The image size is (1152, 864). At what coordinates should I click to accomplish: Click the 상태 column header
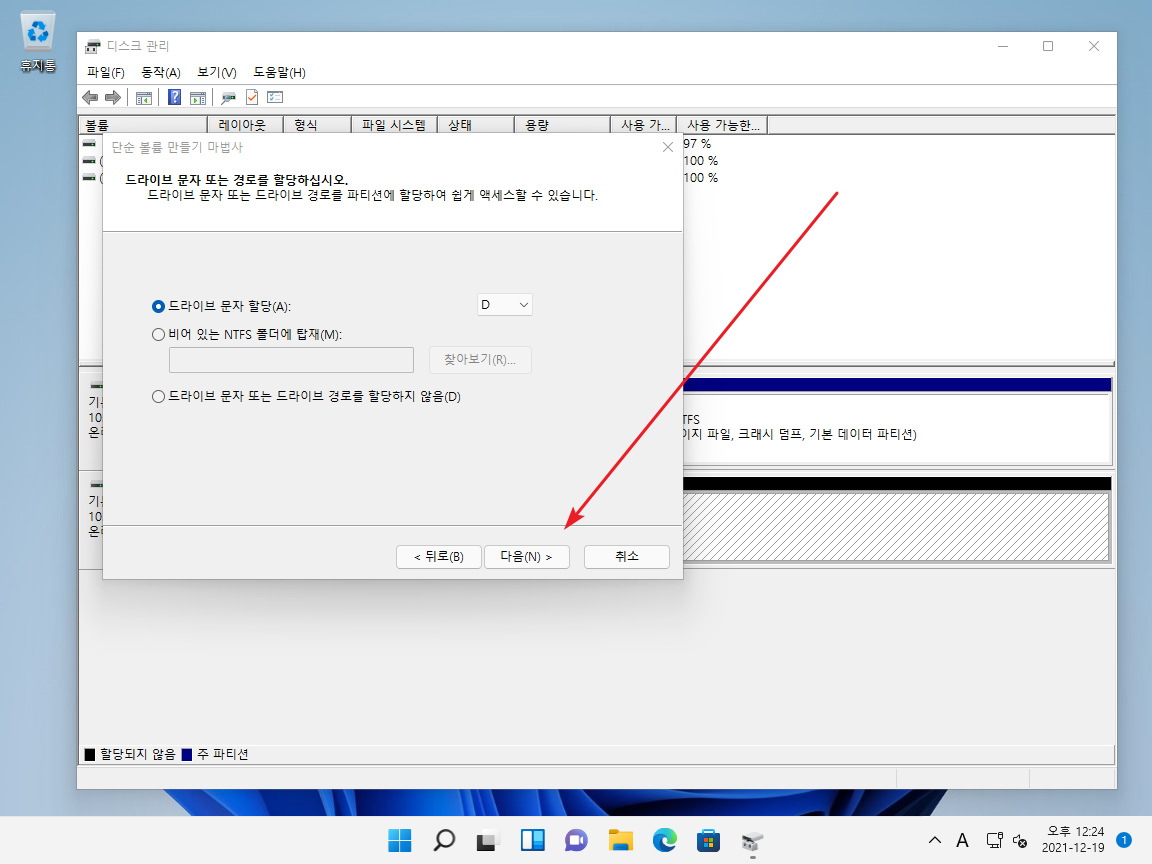click(x=476, y=125)
